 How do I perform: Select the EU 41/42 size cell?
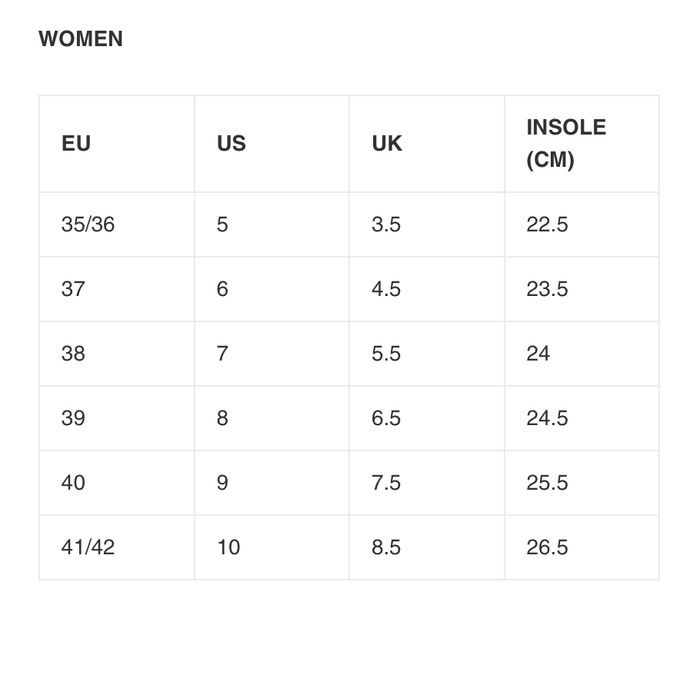tap(88, 547)
